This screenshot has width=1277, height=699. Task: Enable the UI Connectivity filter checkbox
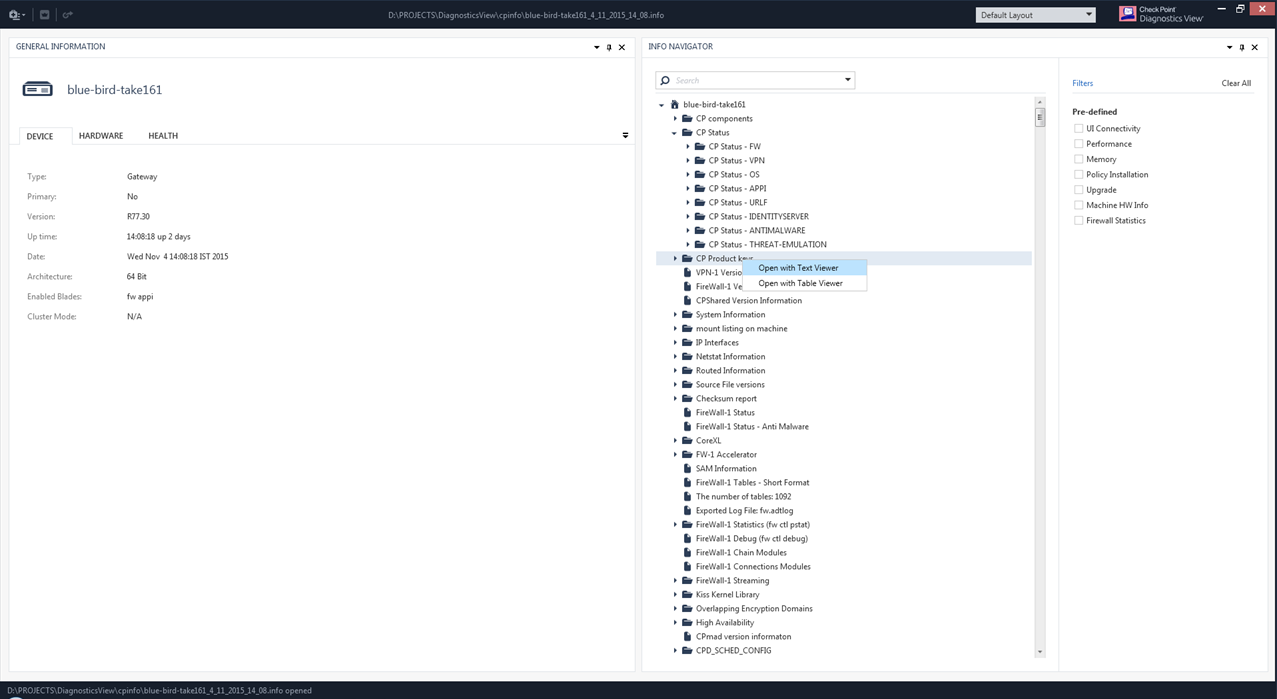point(1078,128)
